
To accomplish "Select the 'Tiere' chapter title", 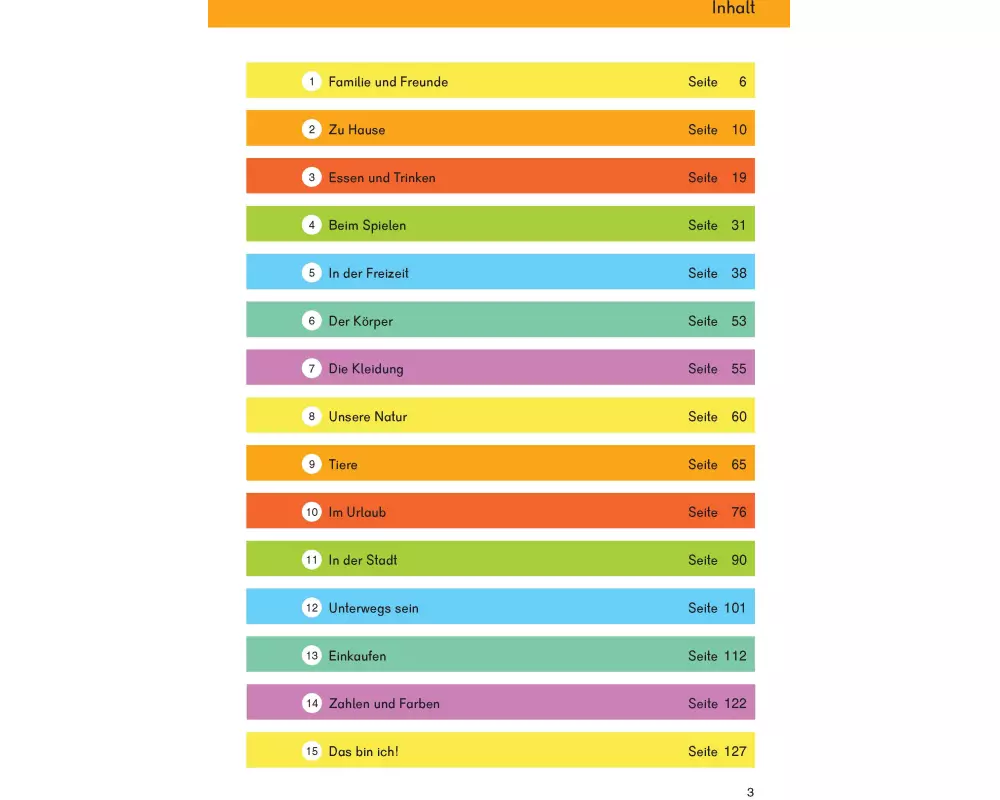I will 343,465.
